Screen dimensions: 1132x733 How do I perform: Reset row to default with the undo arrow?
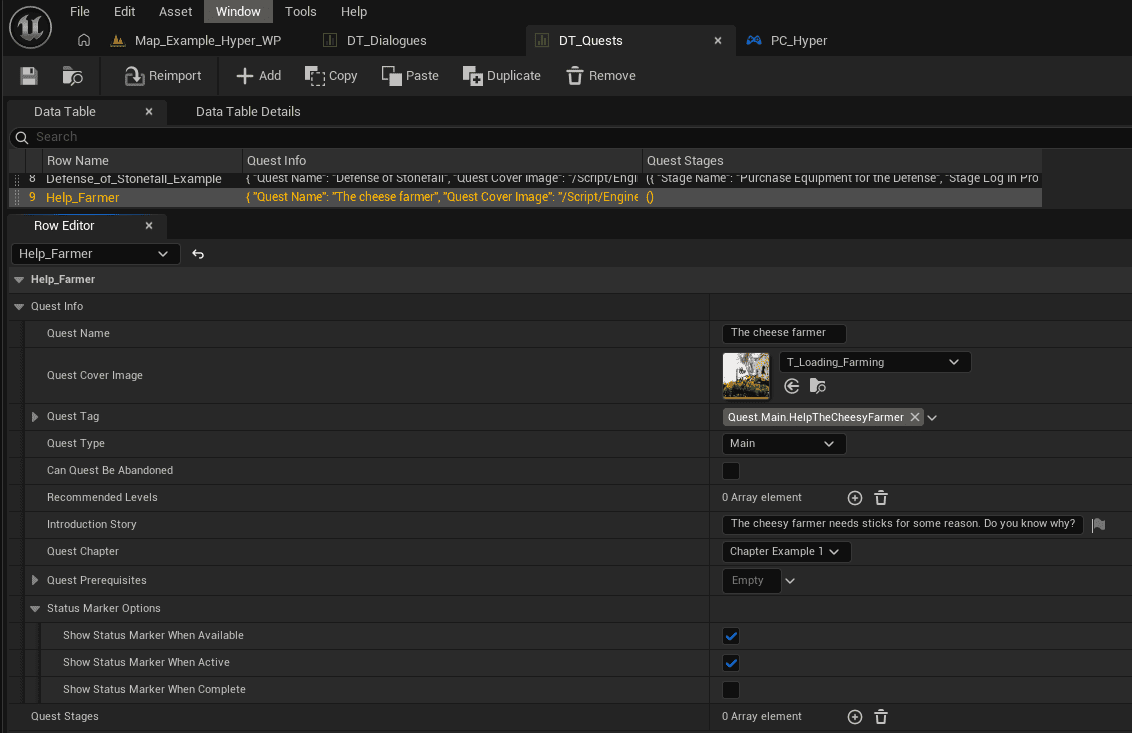[x=198, y=254]
